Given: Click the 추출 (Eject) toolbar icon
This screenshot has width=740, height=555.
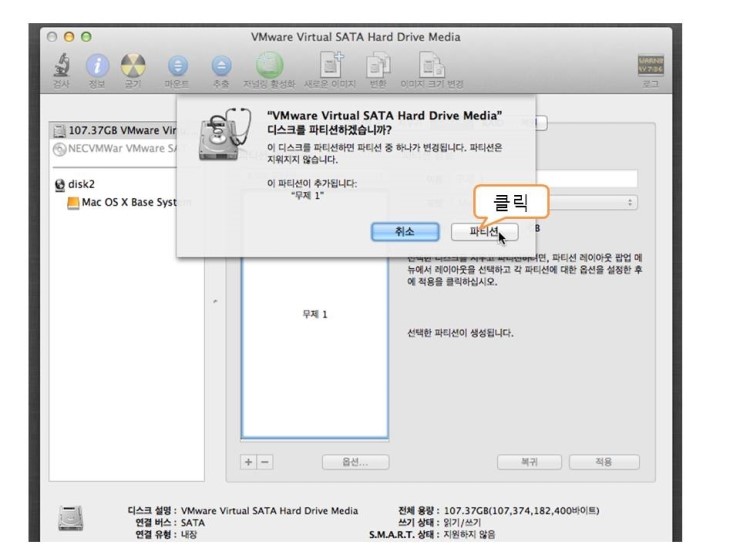Looking at the screenshot, I should (x=221, y=66).
